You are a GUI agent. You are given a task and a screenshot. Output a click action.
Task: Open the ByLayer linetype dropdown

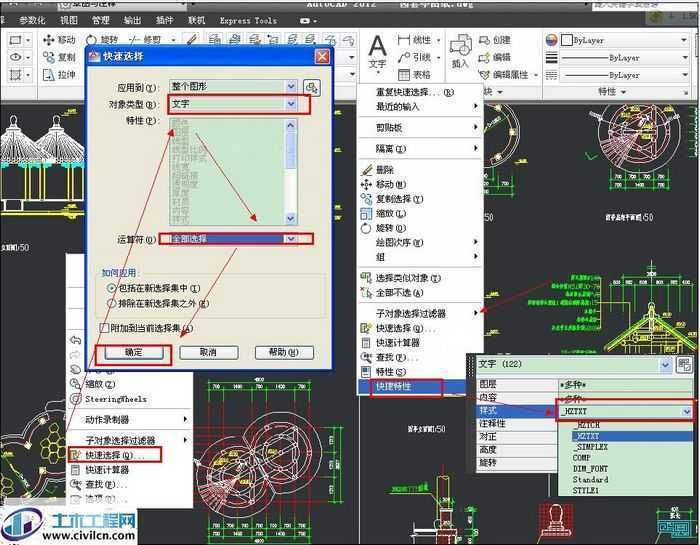click(x=624, y=75)
